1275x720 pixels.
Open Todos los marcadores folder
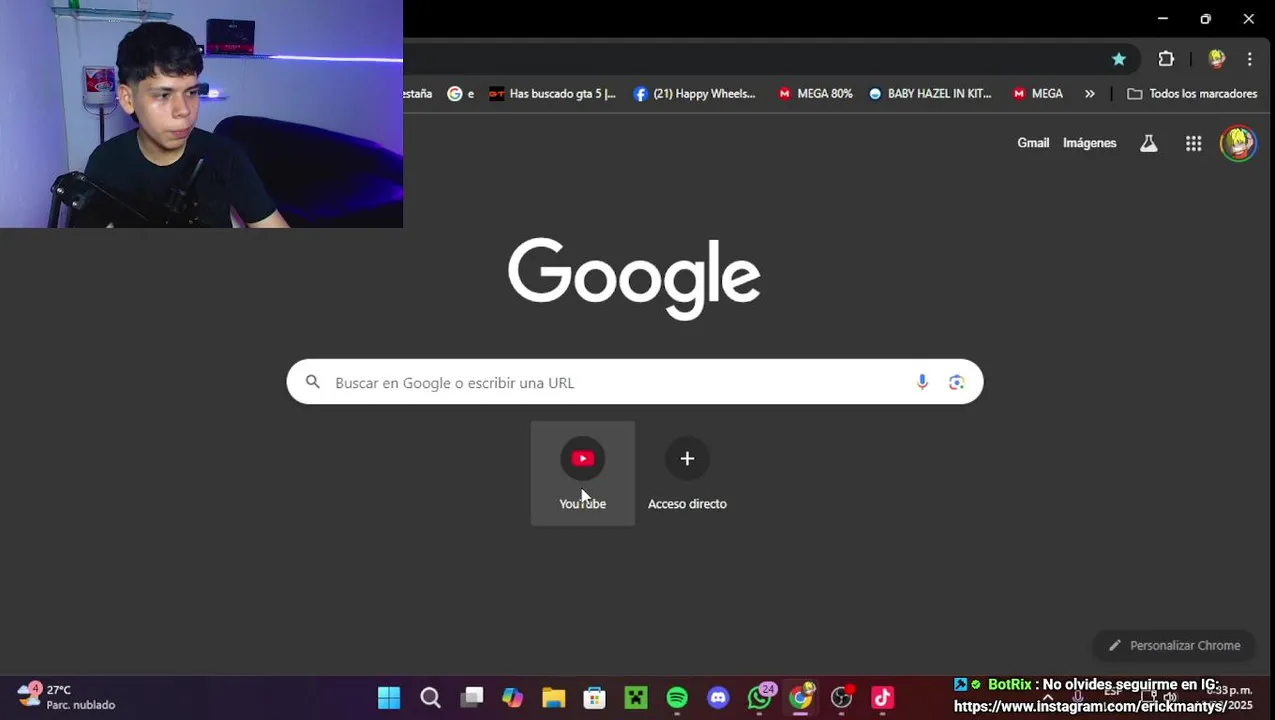coord(1192,93)
